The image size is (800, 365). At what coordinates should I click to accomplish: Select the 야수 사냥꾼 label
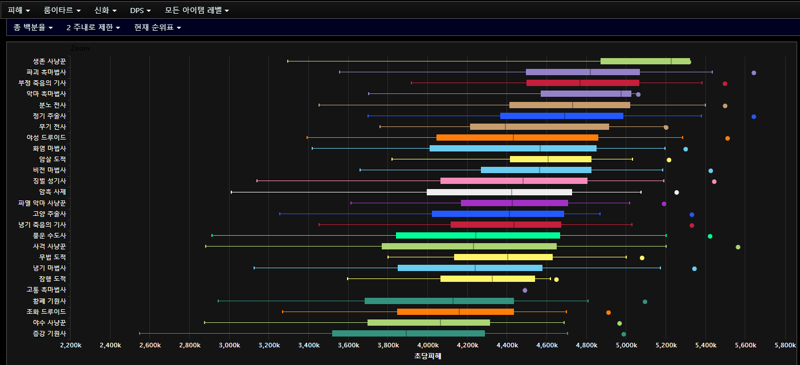(49, 323)
